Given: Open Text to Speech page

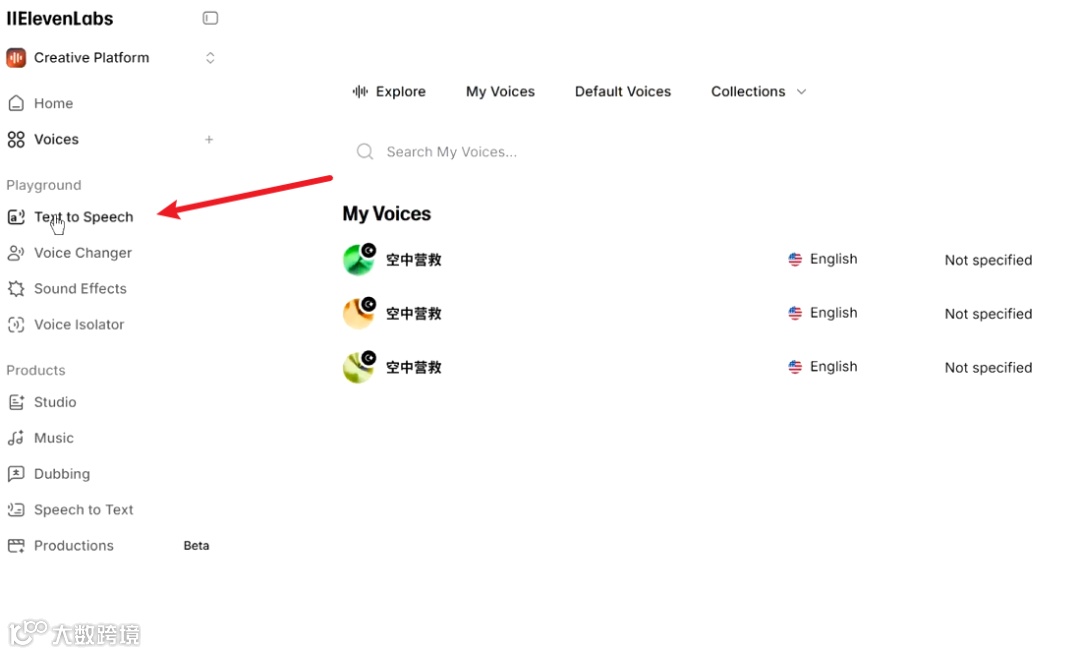Looking at the screenshot, I should pos(84,217).
